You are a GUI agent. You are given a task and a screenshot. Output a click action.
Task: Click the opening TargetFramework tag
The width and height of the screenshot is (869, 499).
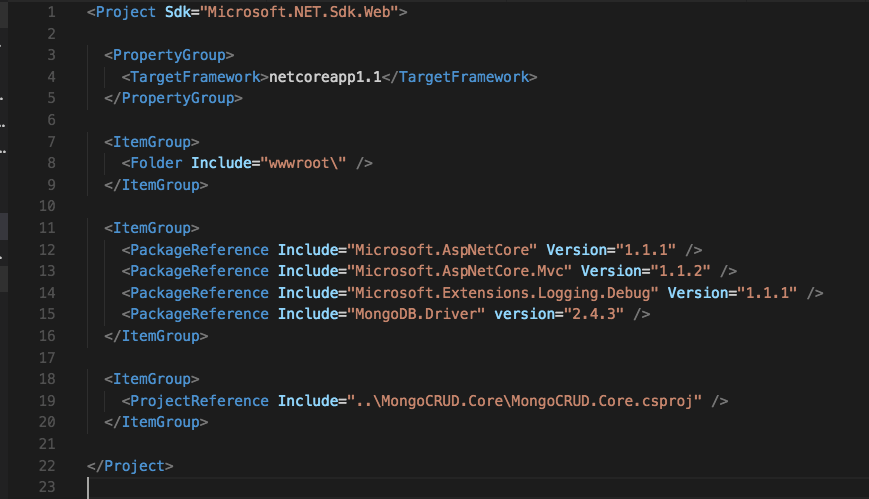point(196,77)
